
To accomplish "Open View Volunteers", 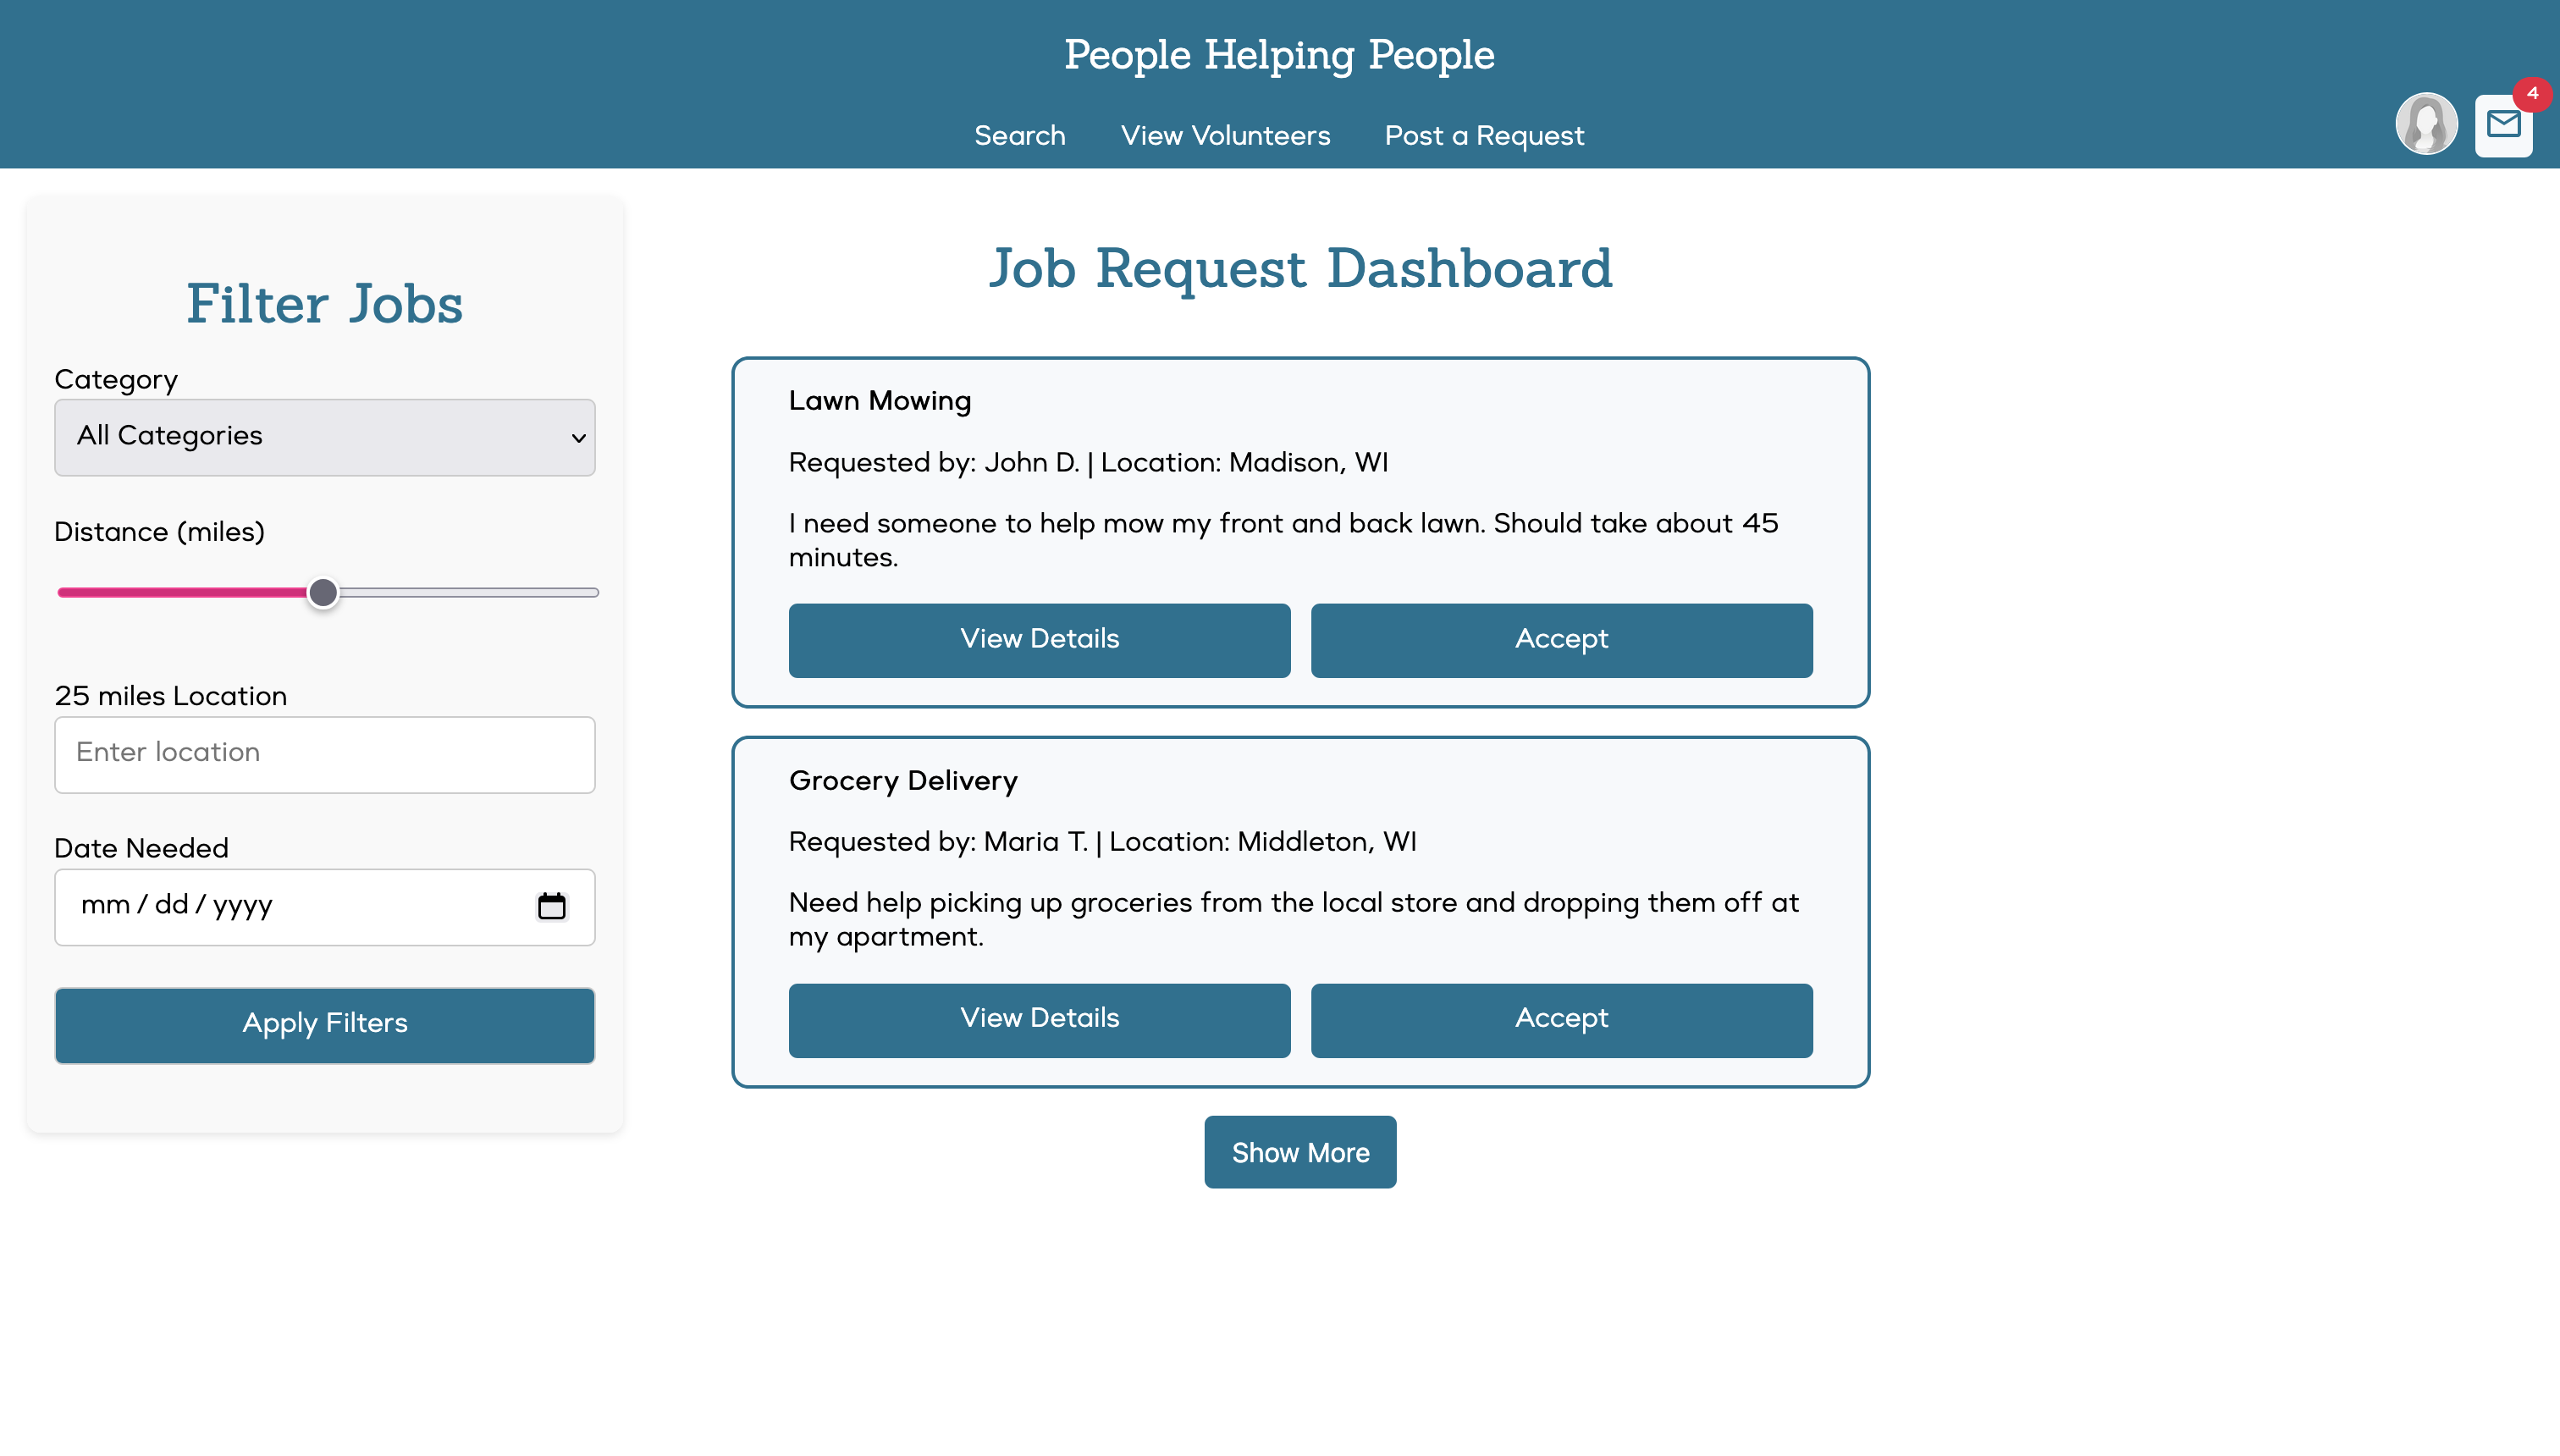I will [x=1225, y=135].
